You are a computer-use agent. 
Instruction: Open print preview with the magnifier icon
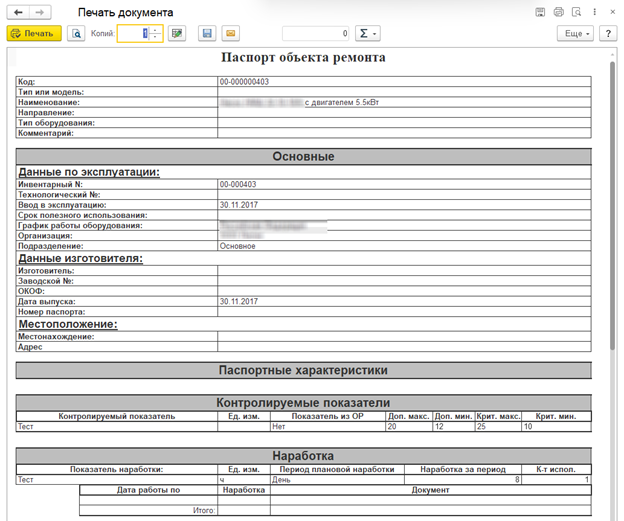point(76,33)
